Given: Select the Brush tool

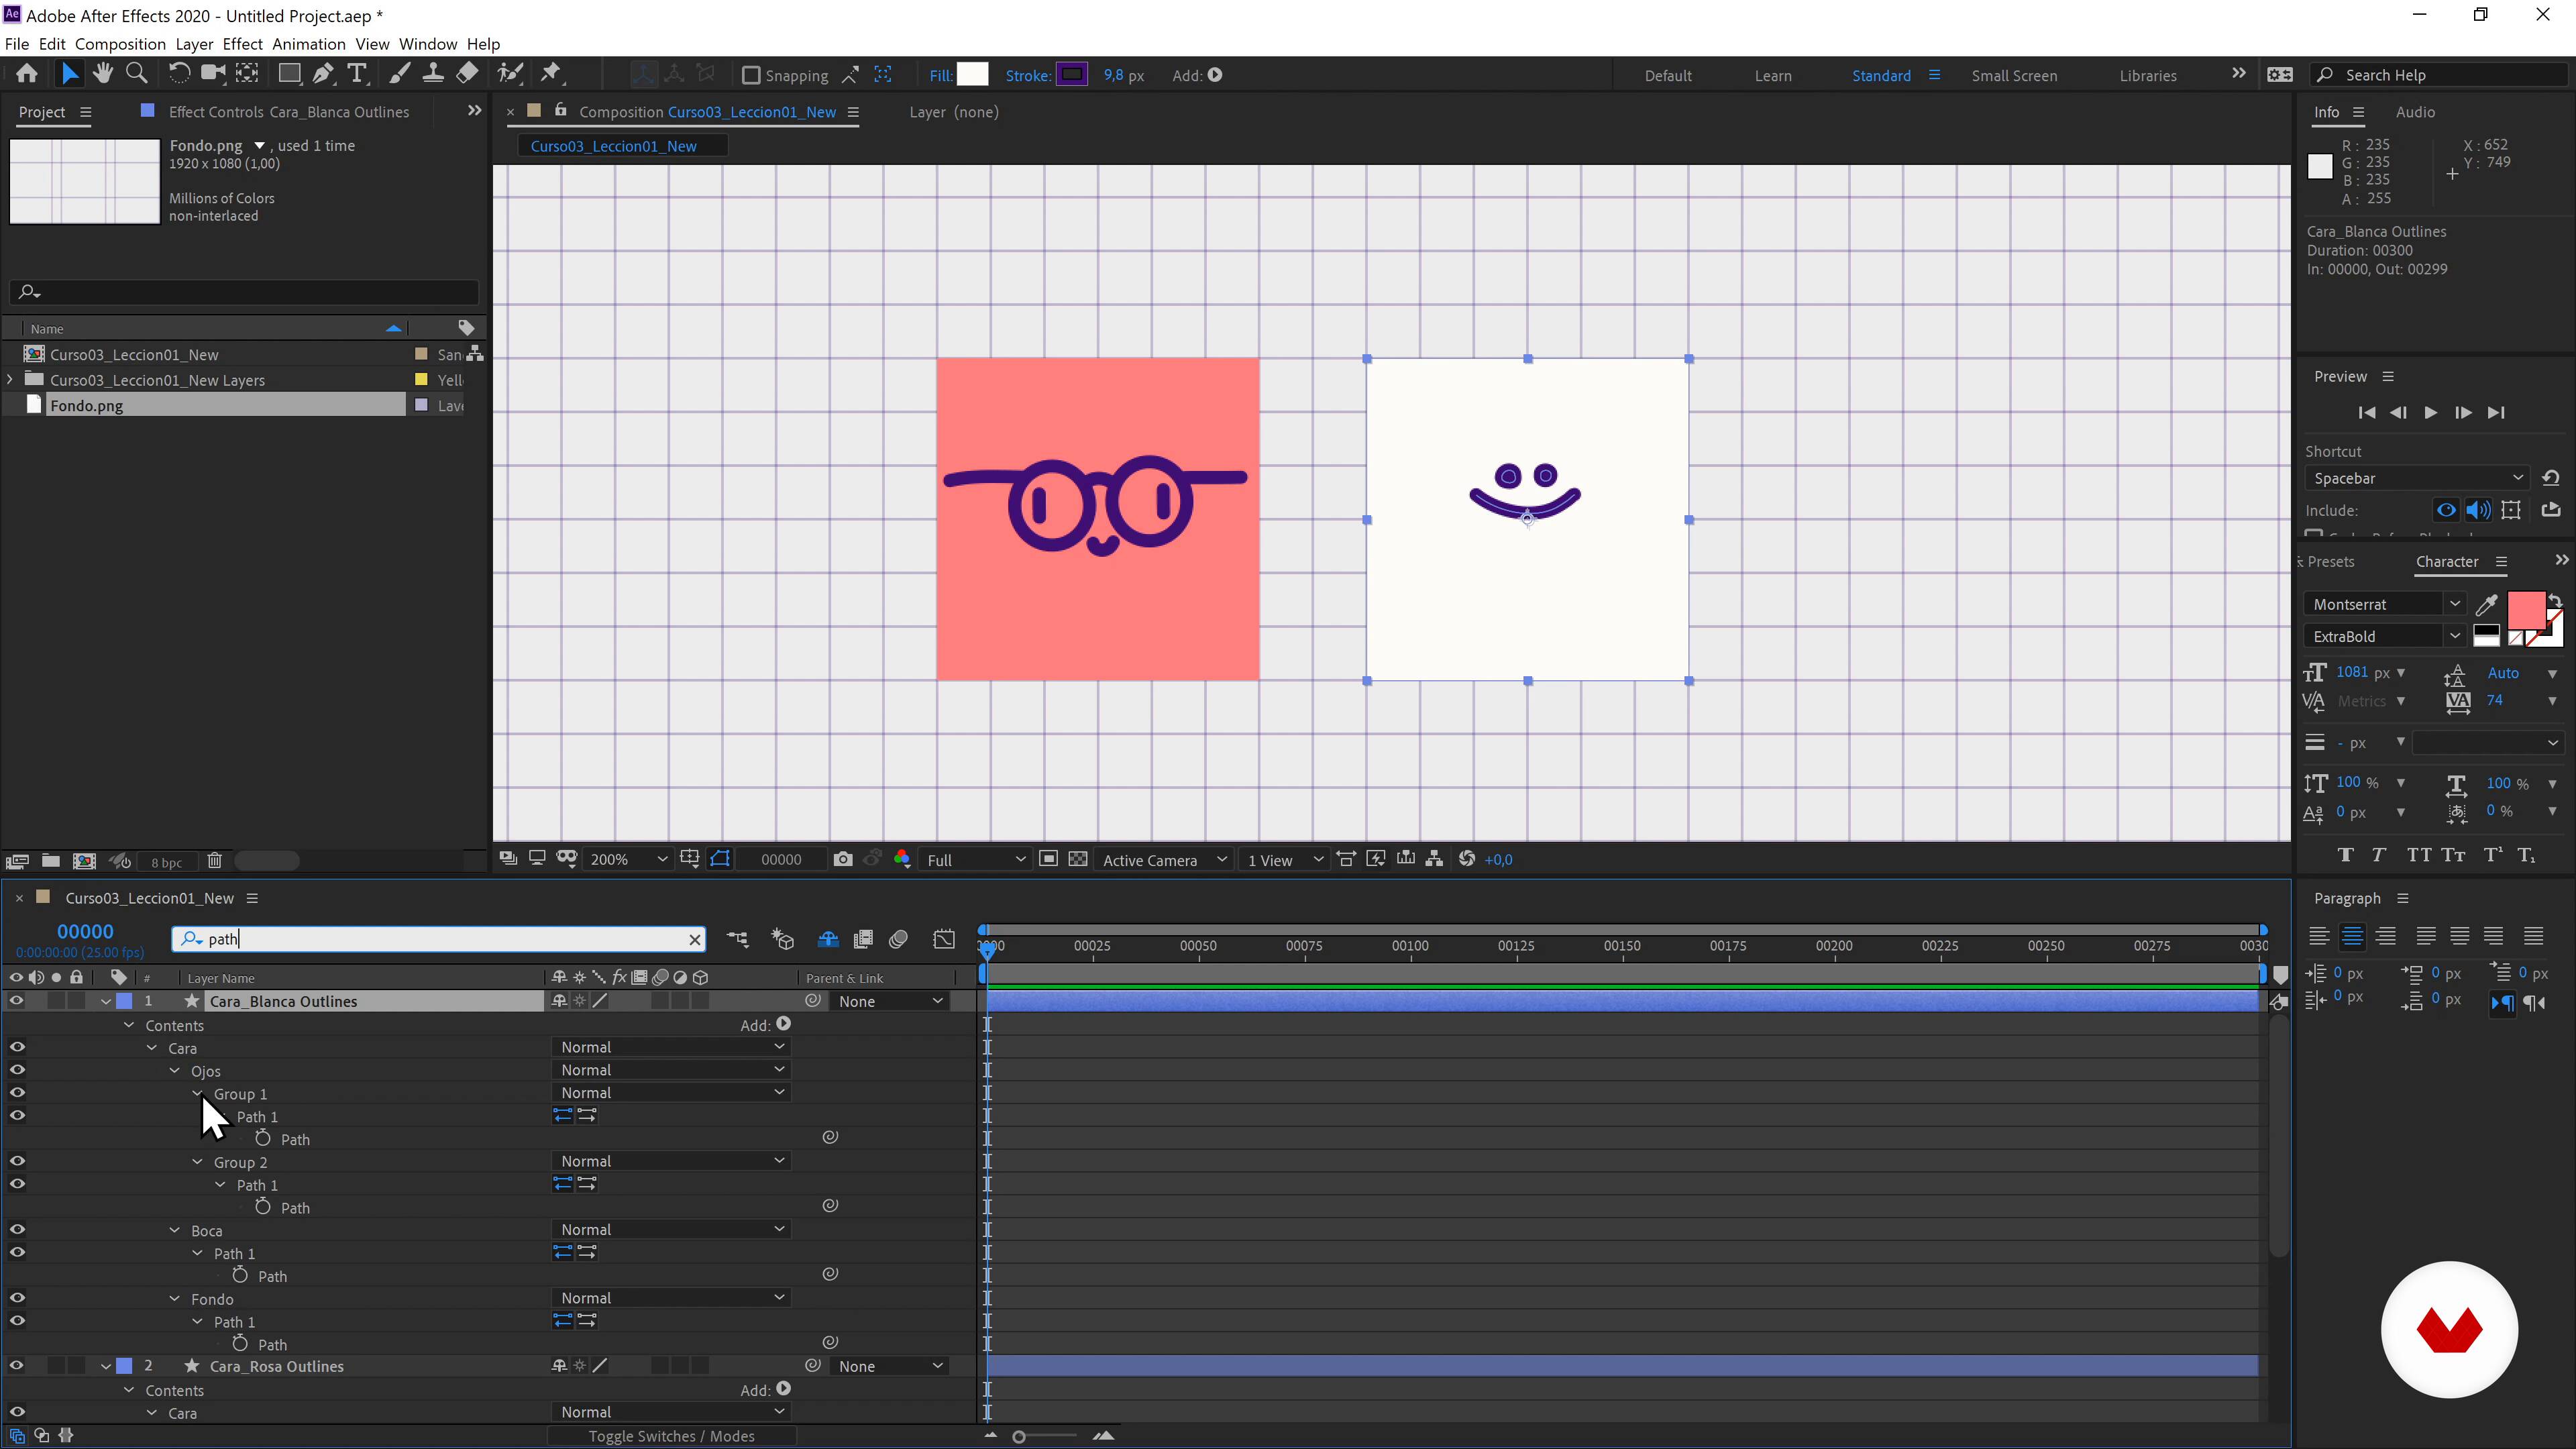Looking at the screenshot, I should [399, 74].
